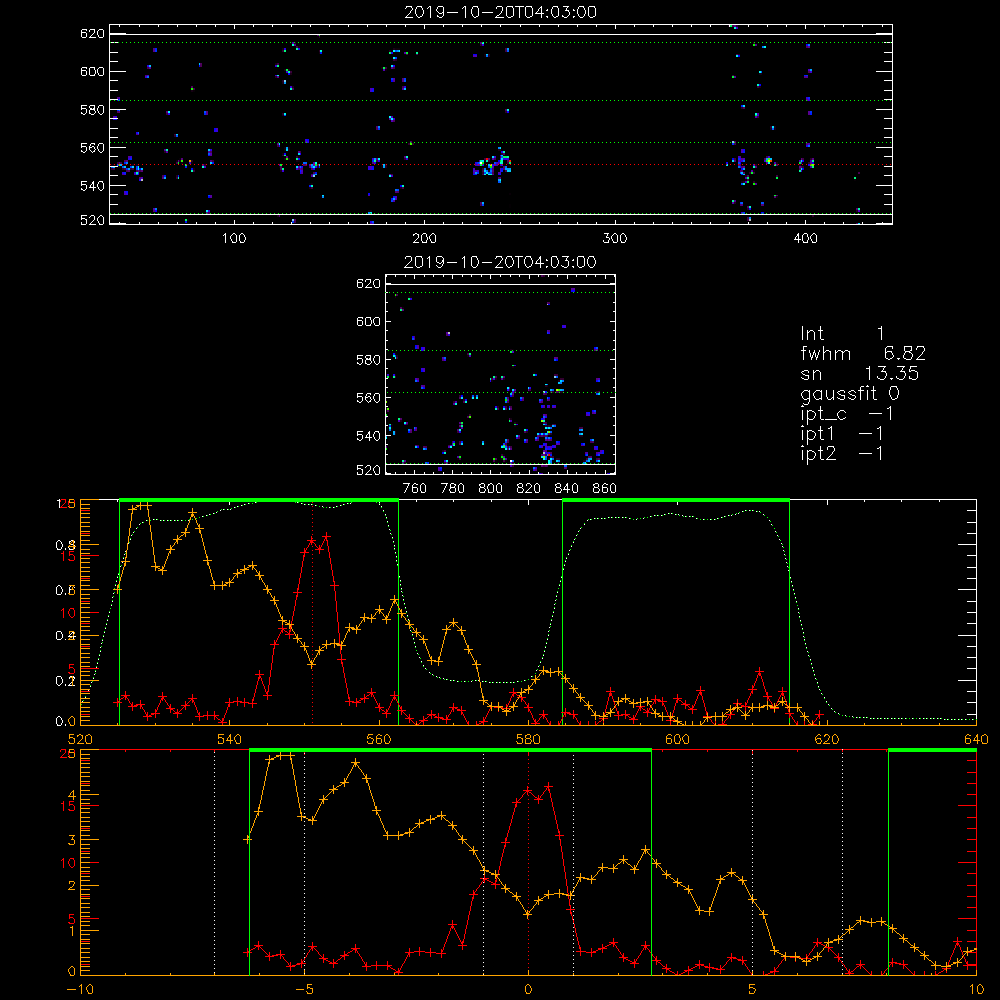Screen dimensions: 1000x1000
Task: Click the timestamp title above the small middle plot
Action: click(501, 262)
